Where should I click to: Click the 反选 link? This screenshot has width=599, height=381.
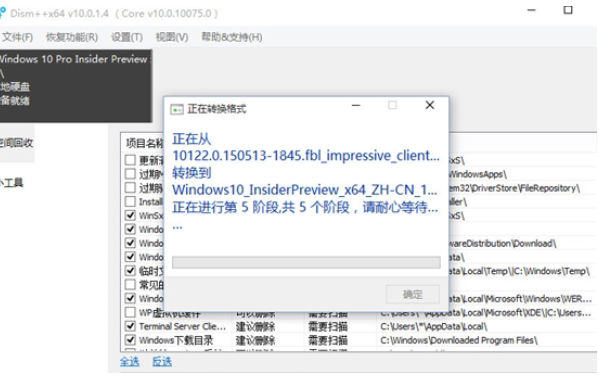pyautogui.click(x=162, y=362)
